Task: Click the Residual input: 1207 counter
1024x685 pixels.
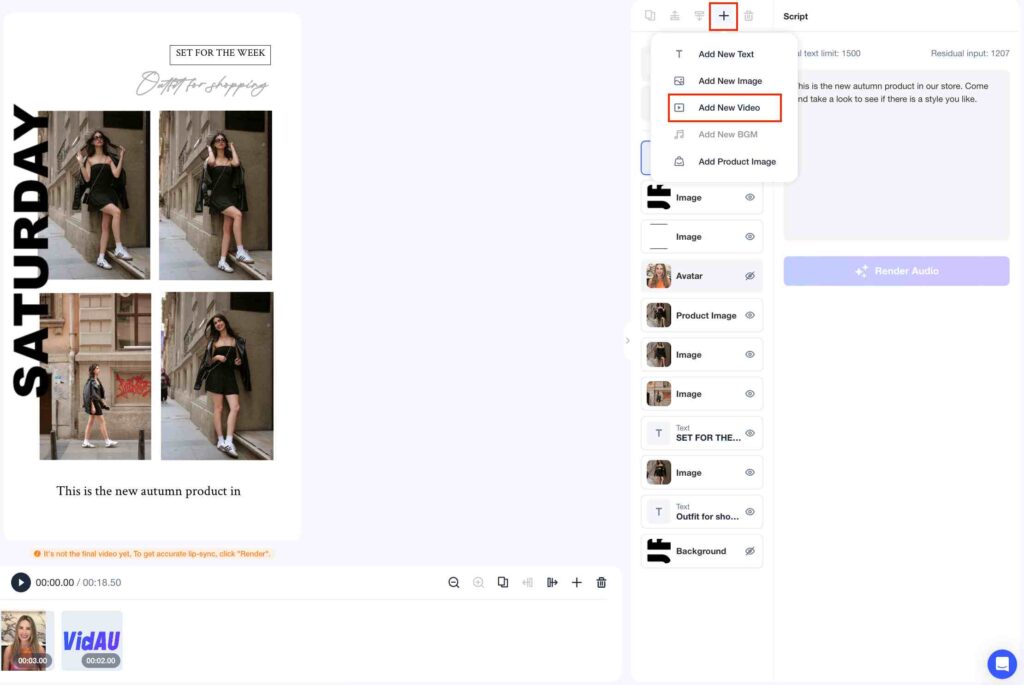Action: [970, 54]
